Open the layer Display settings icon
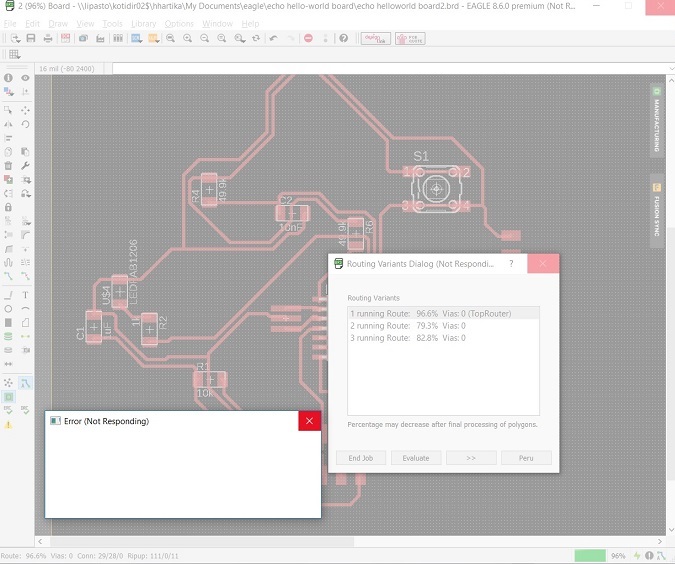The height and width of the screenshot is (564, 675). (8, 92)
